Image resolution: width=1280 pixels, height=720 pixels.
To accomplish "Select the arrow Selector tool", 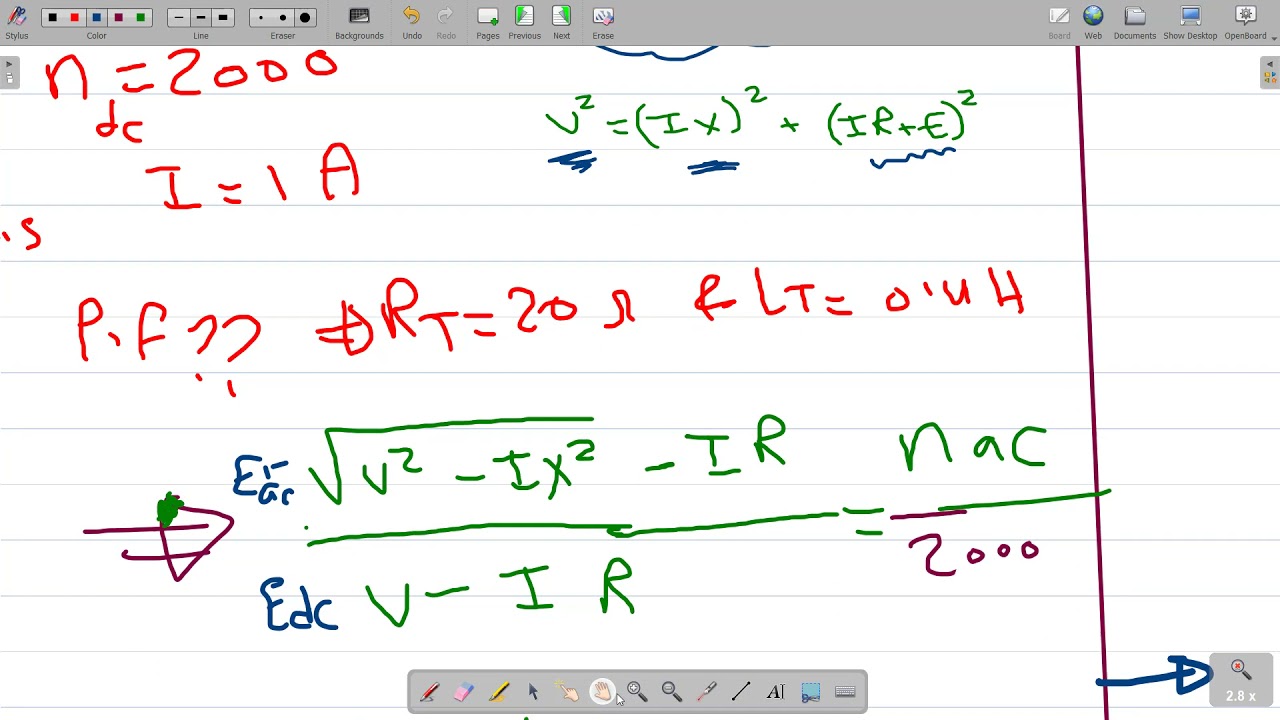I will [533, 692].
